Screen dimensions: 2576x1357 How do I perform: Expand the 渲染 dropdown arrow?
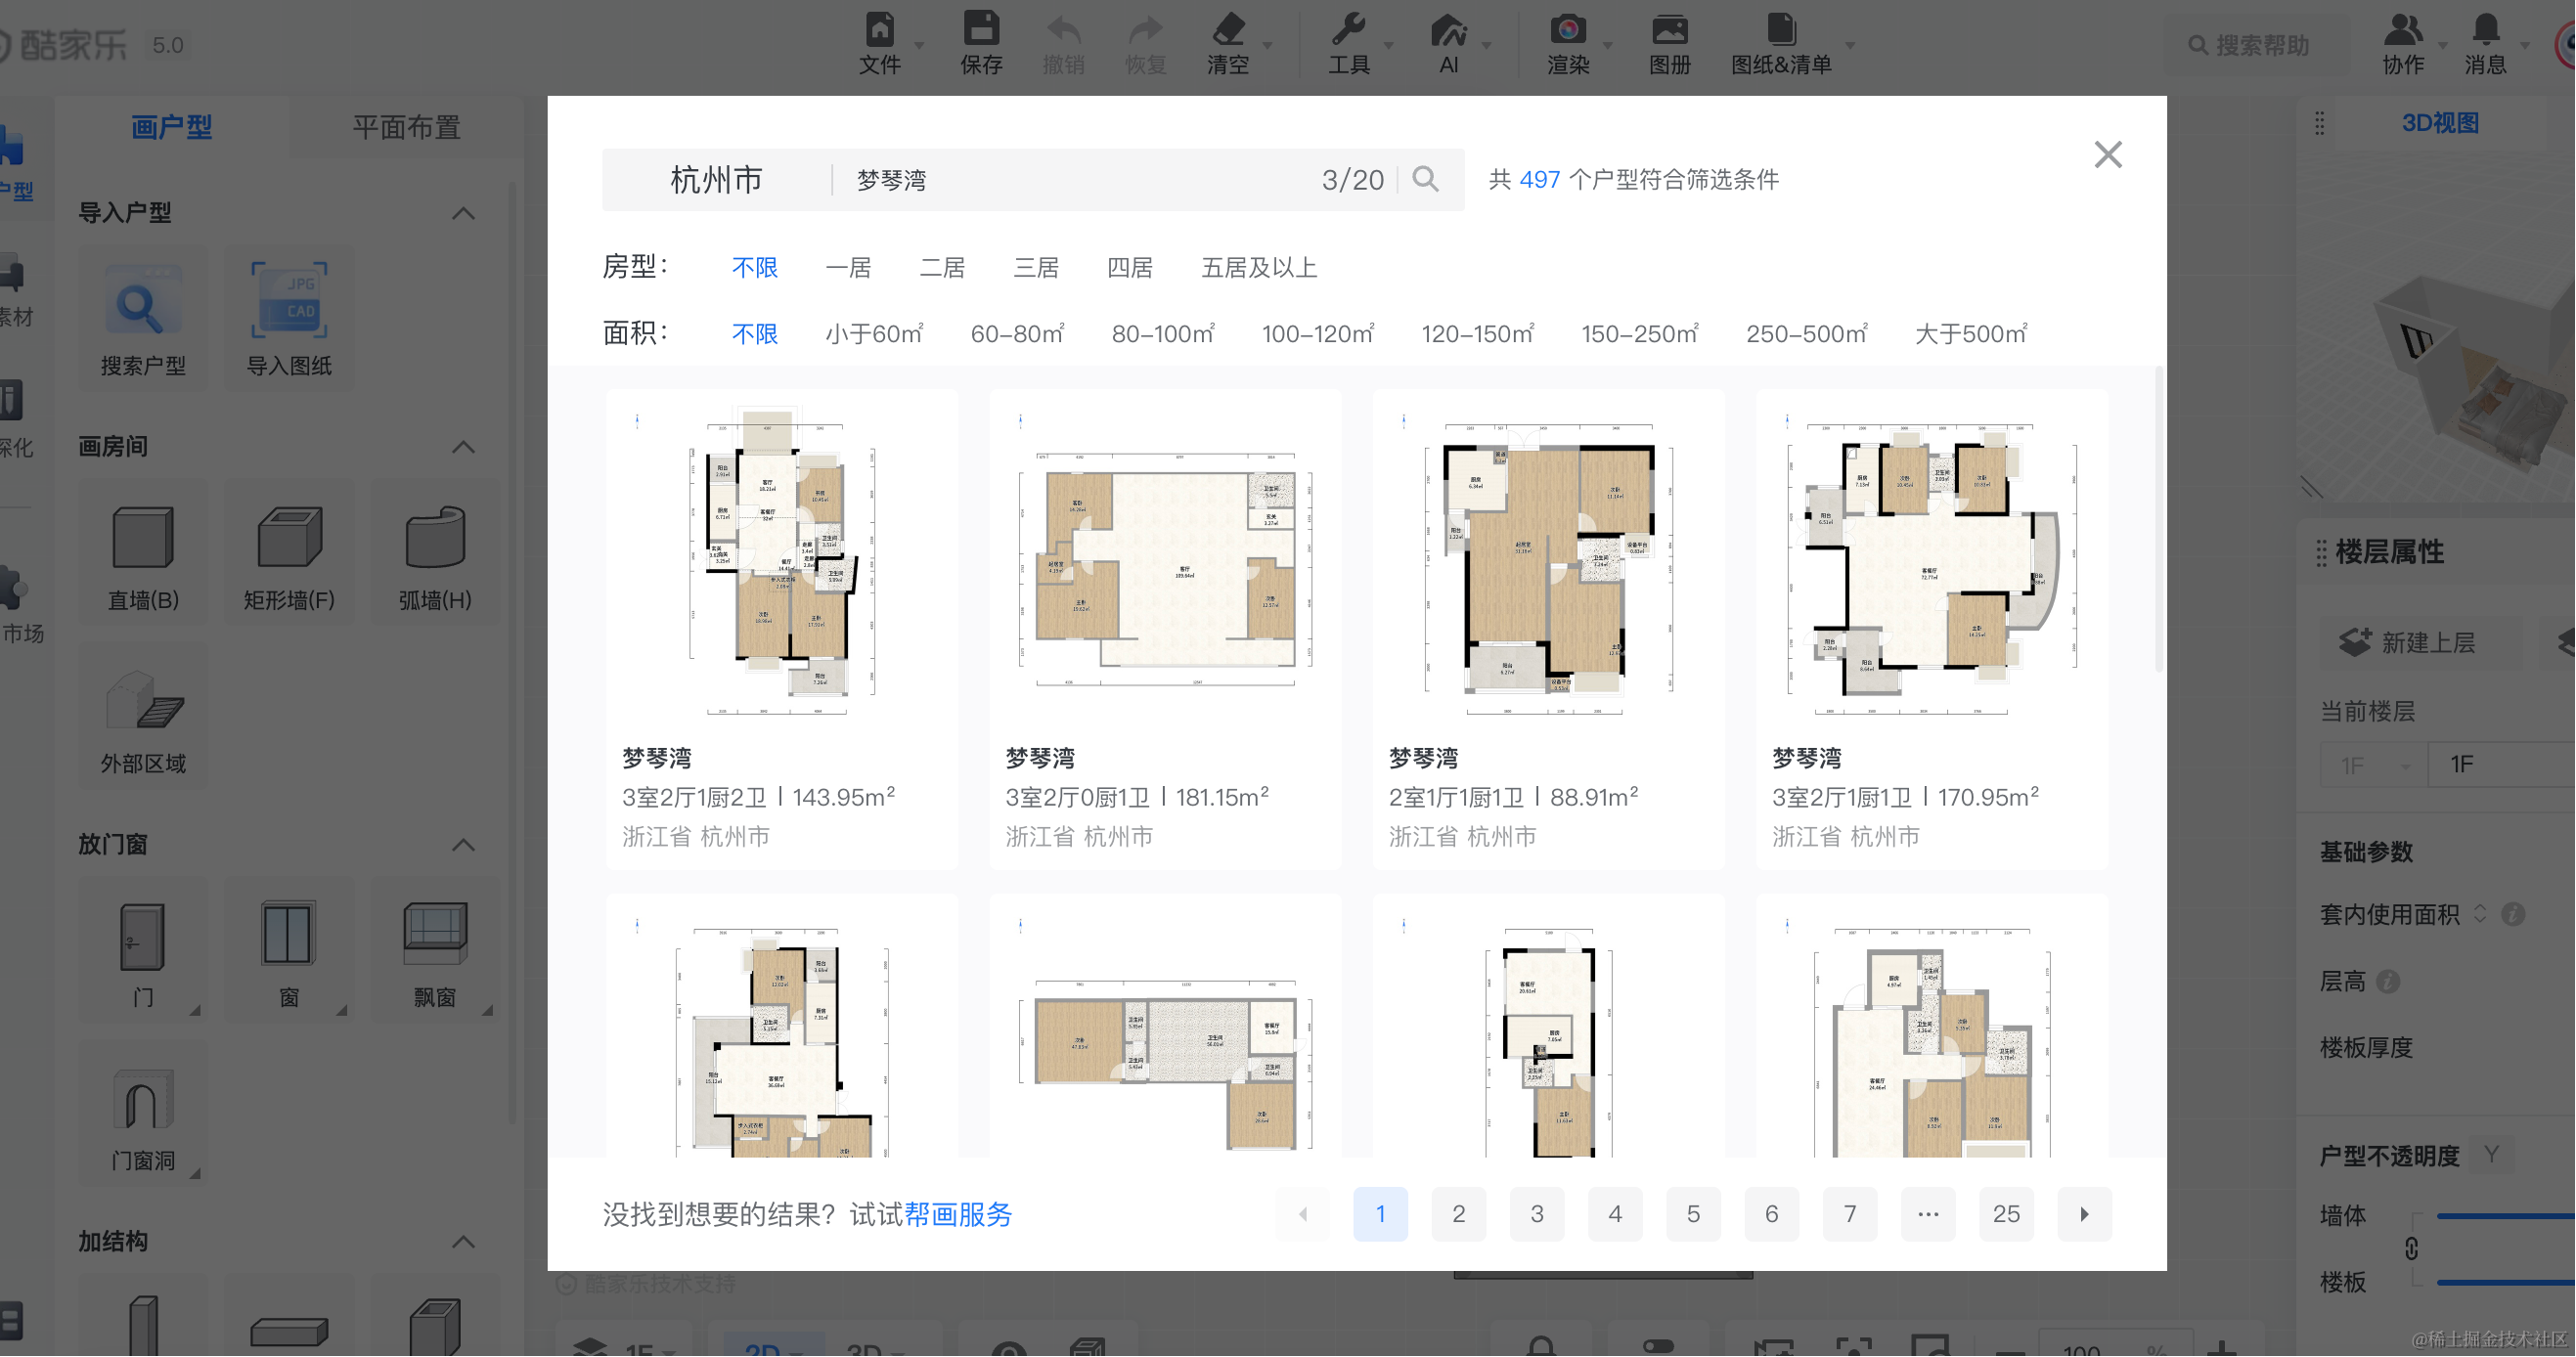(1608, 45)
